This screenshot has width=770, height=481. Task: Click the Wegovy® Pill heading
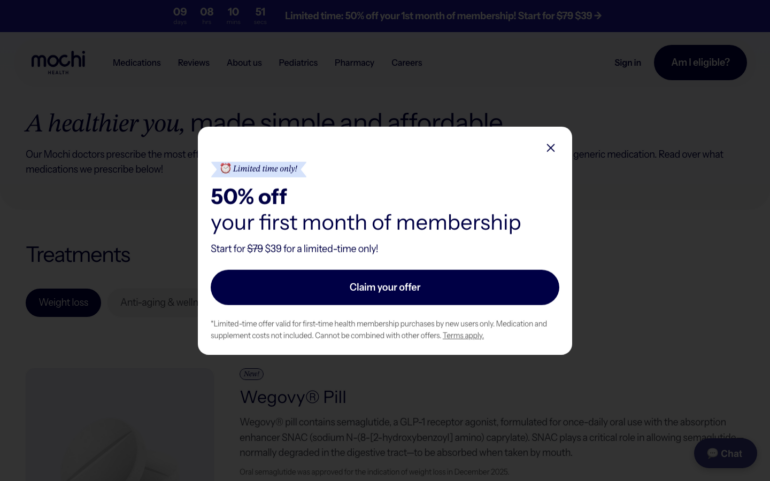[x=292, y=397]
